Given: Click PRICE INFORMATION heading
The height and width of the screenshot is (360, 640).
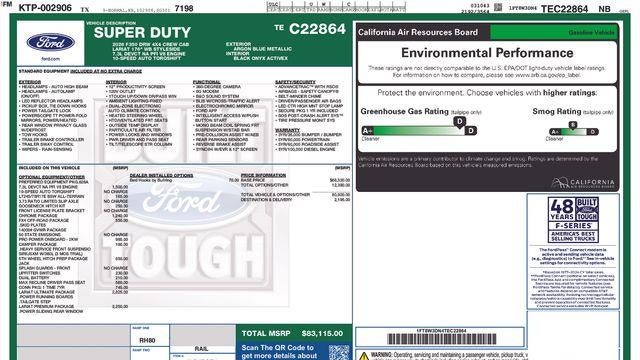Looking at the screenshot, I should tap(263, 176).
